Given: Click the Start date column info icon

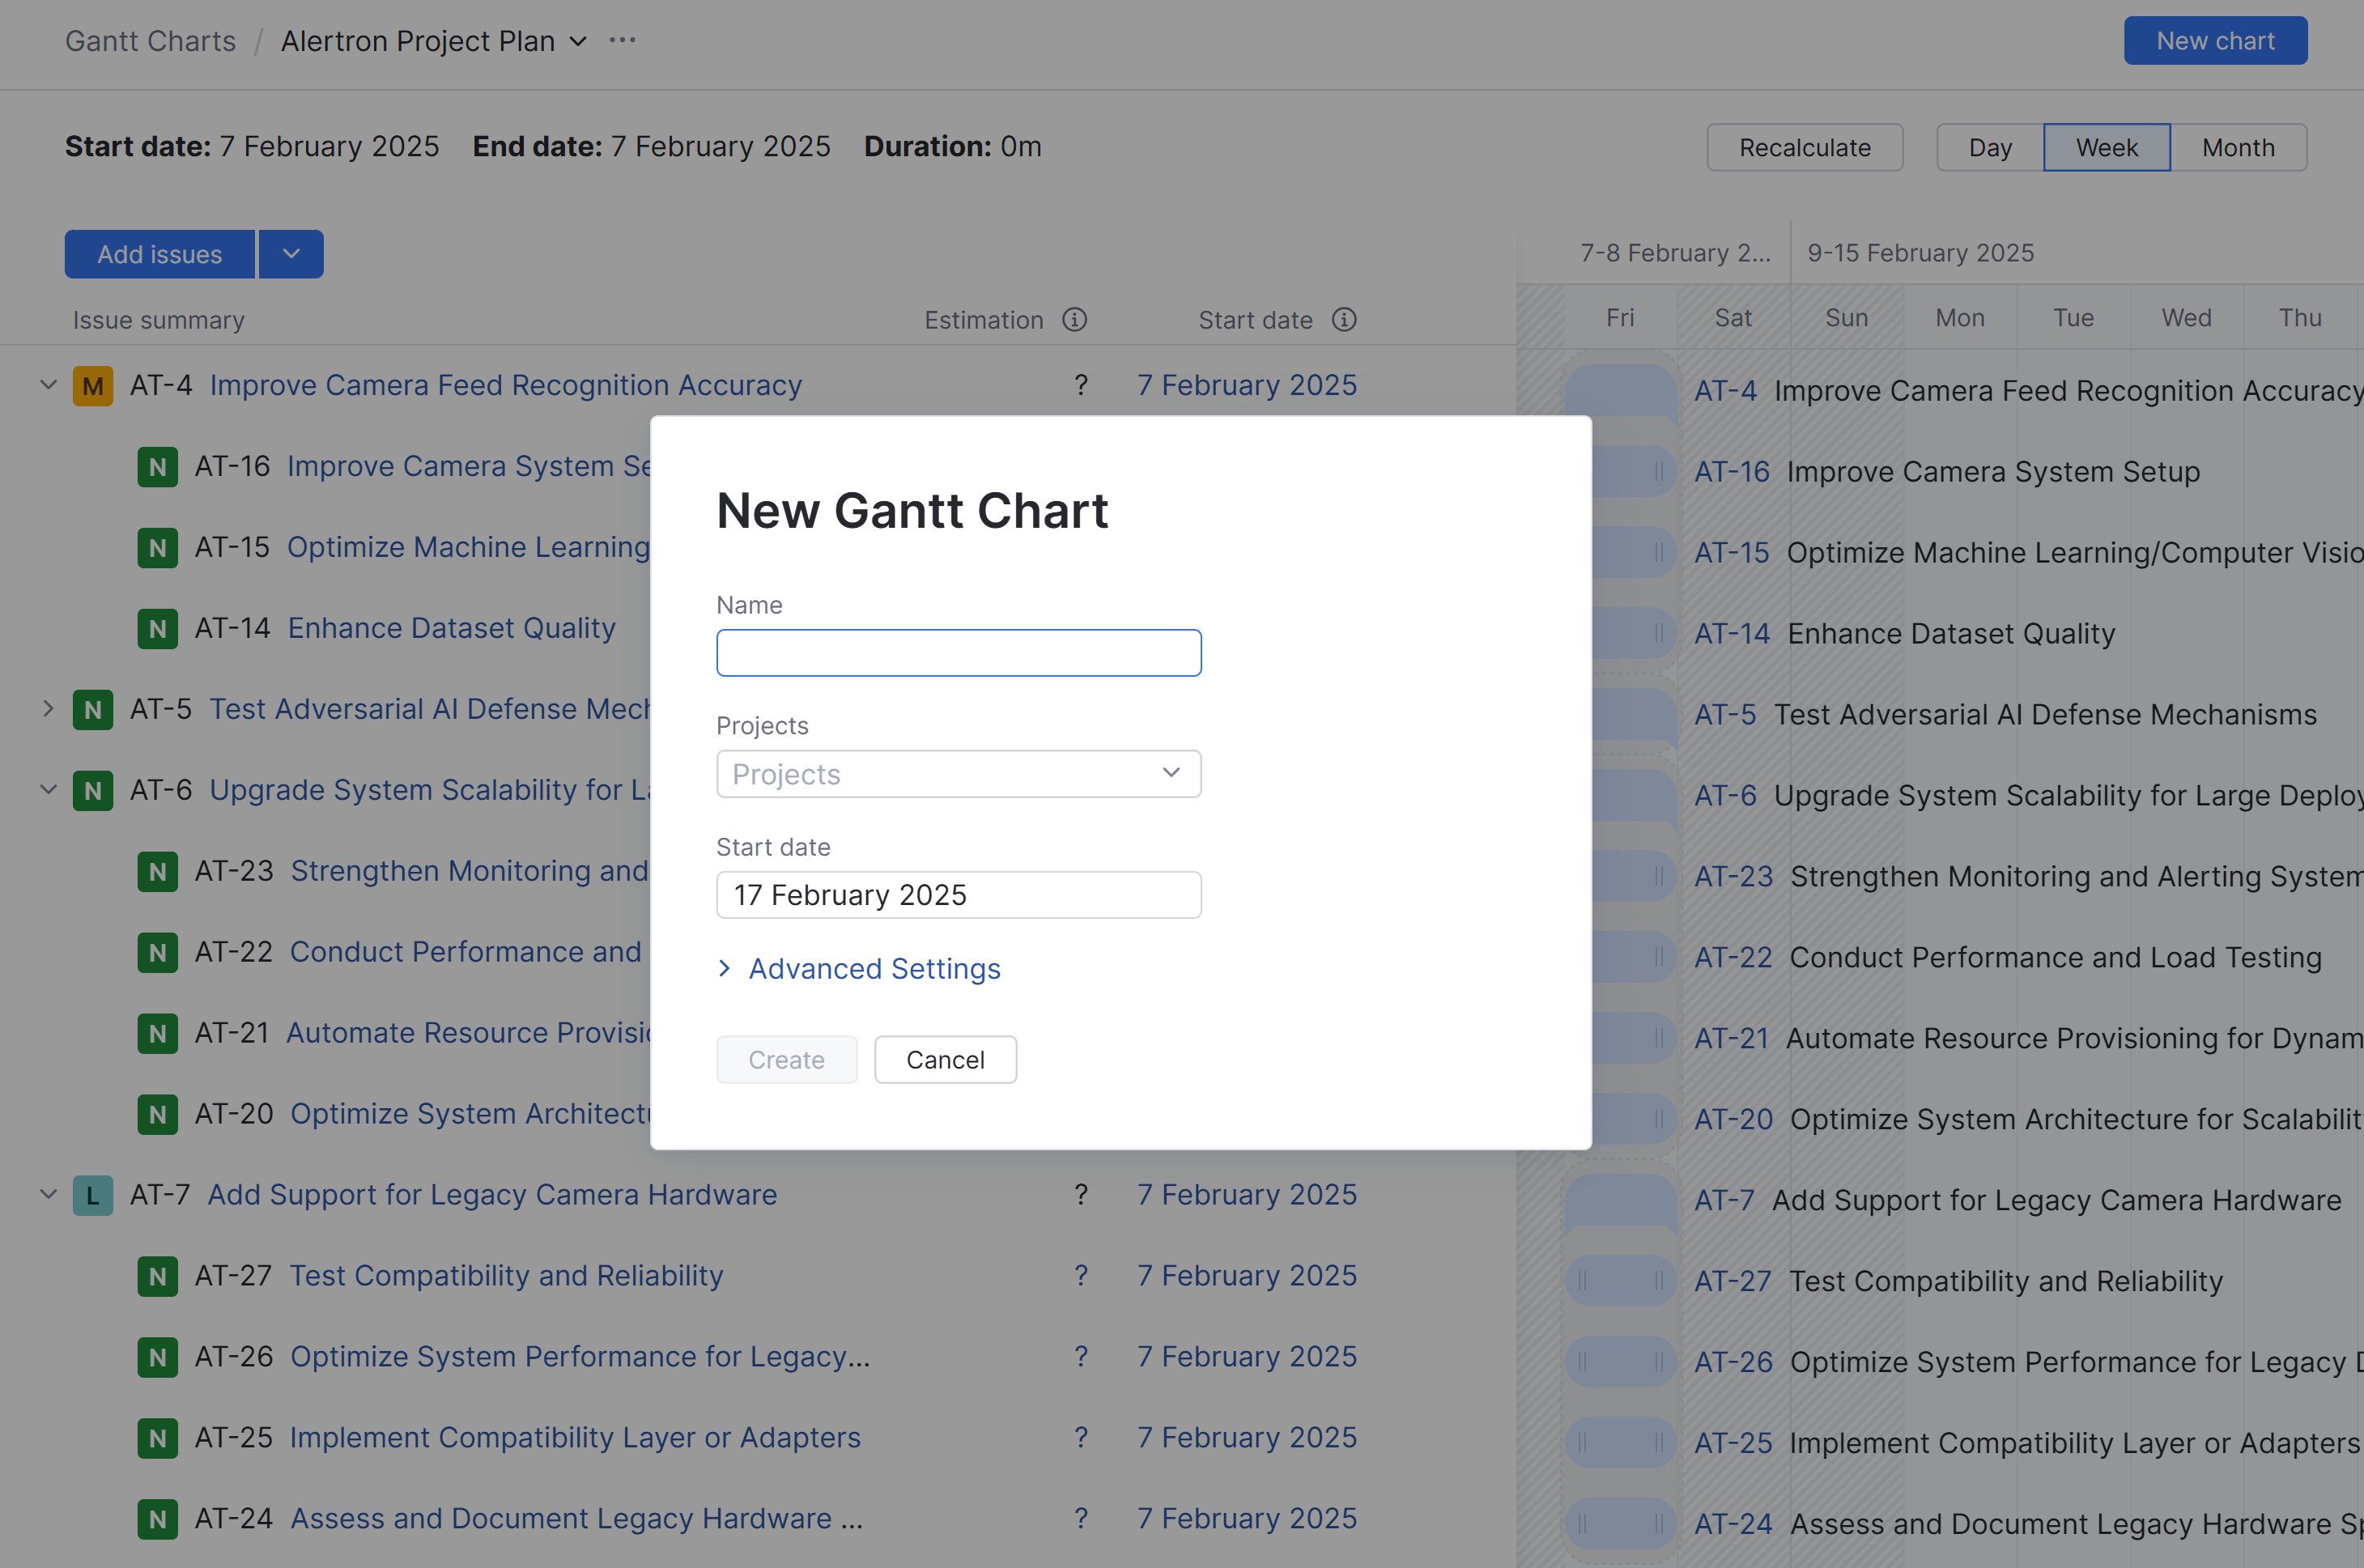Looking at the screenshot, I should tap(1344, 320).
